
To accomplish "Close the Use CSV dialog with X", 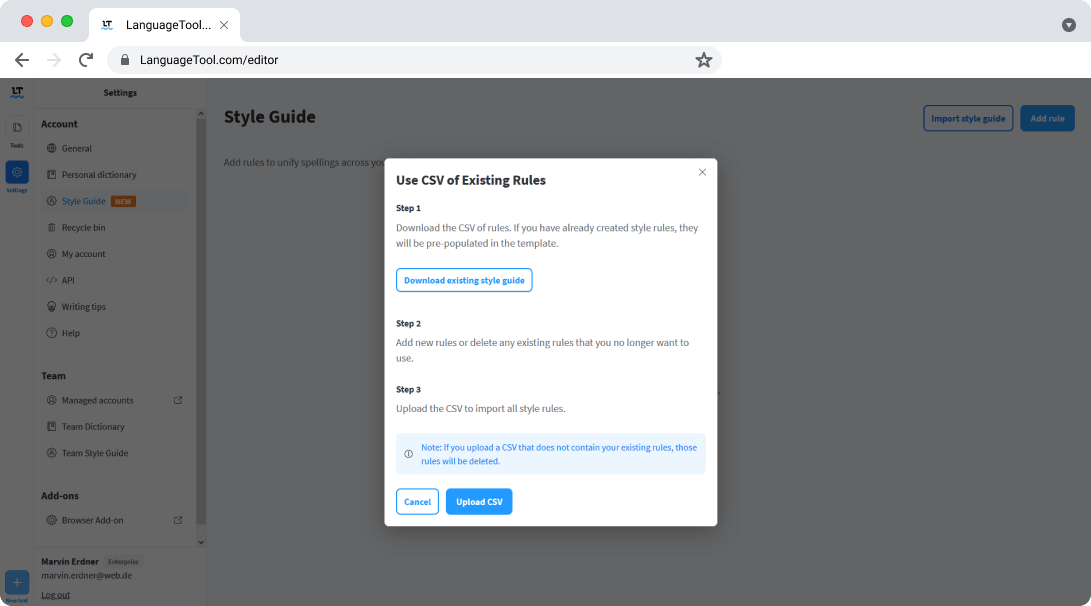I will point(702,172).
